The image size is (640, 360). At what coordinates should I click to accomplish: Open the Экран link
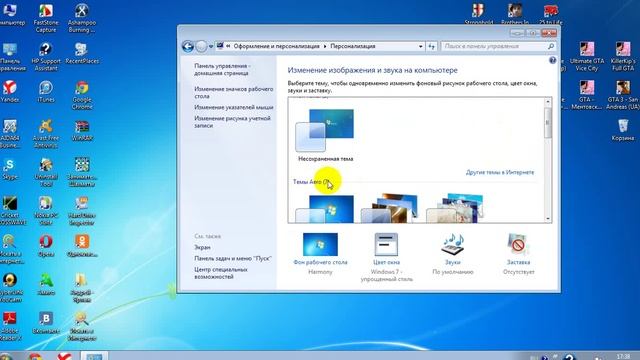pyautogui.click(x=202, y=247)
